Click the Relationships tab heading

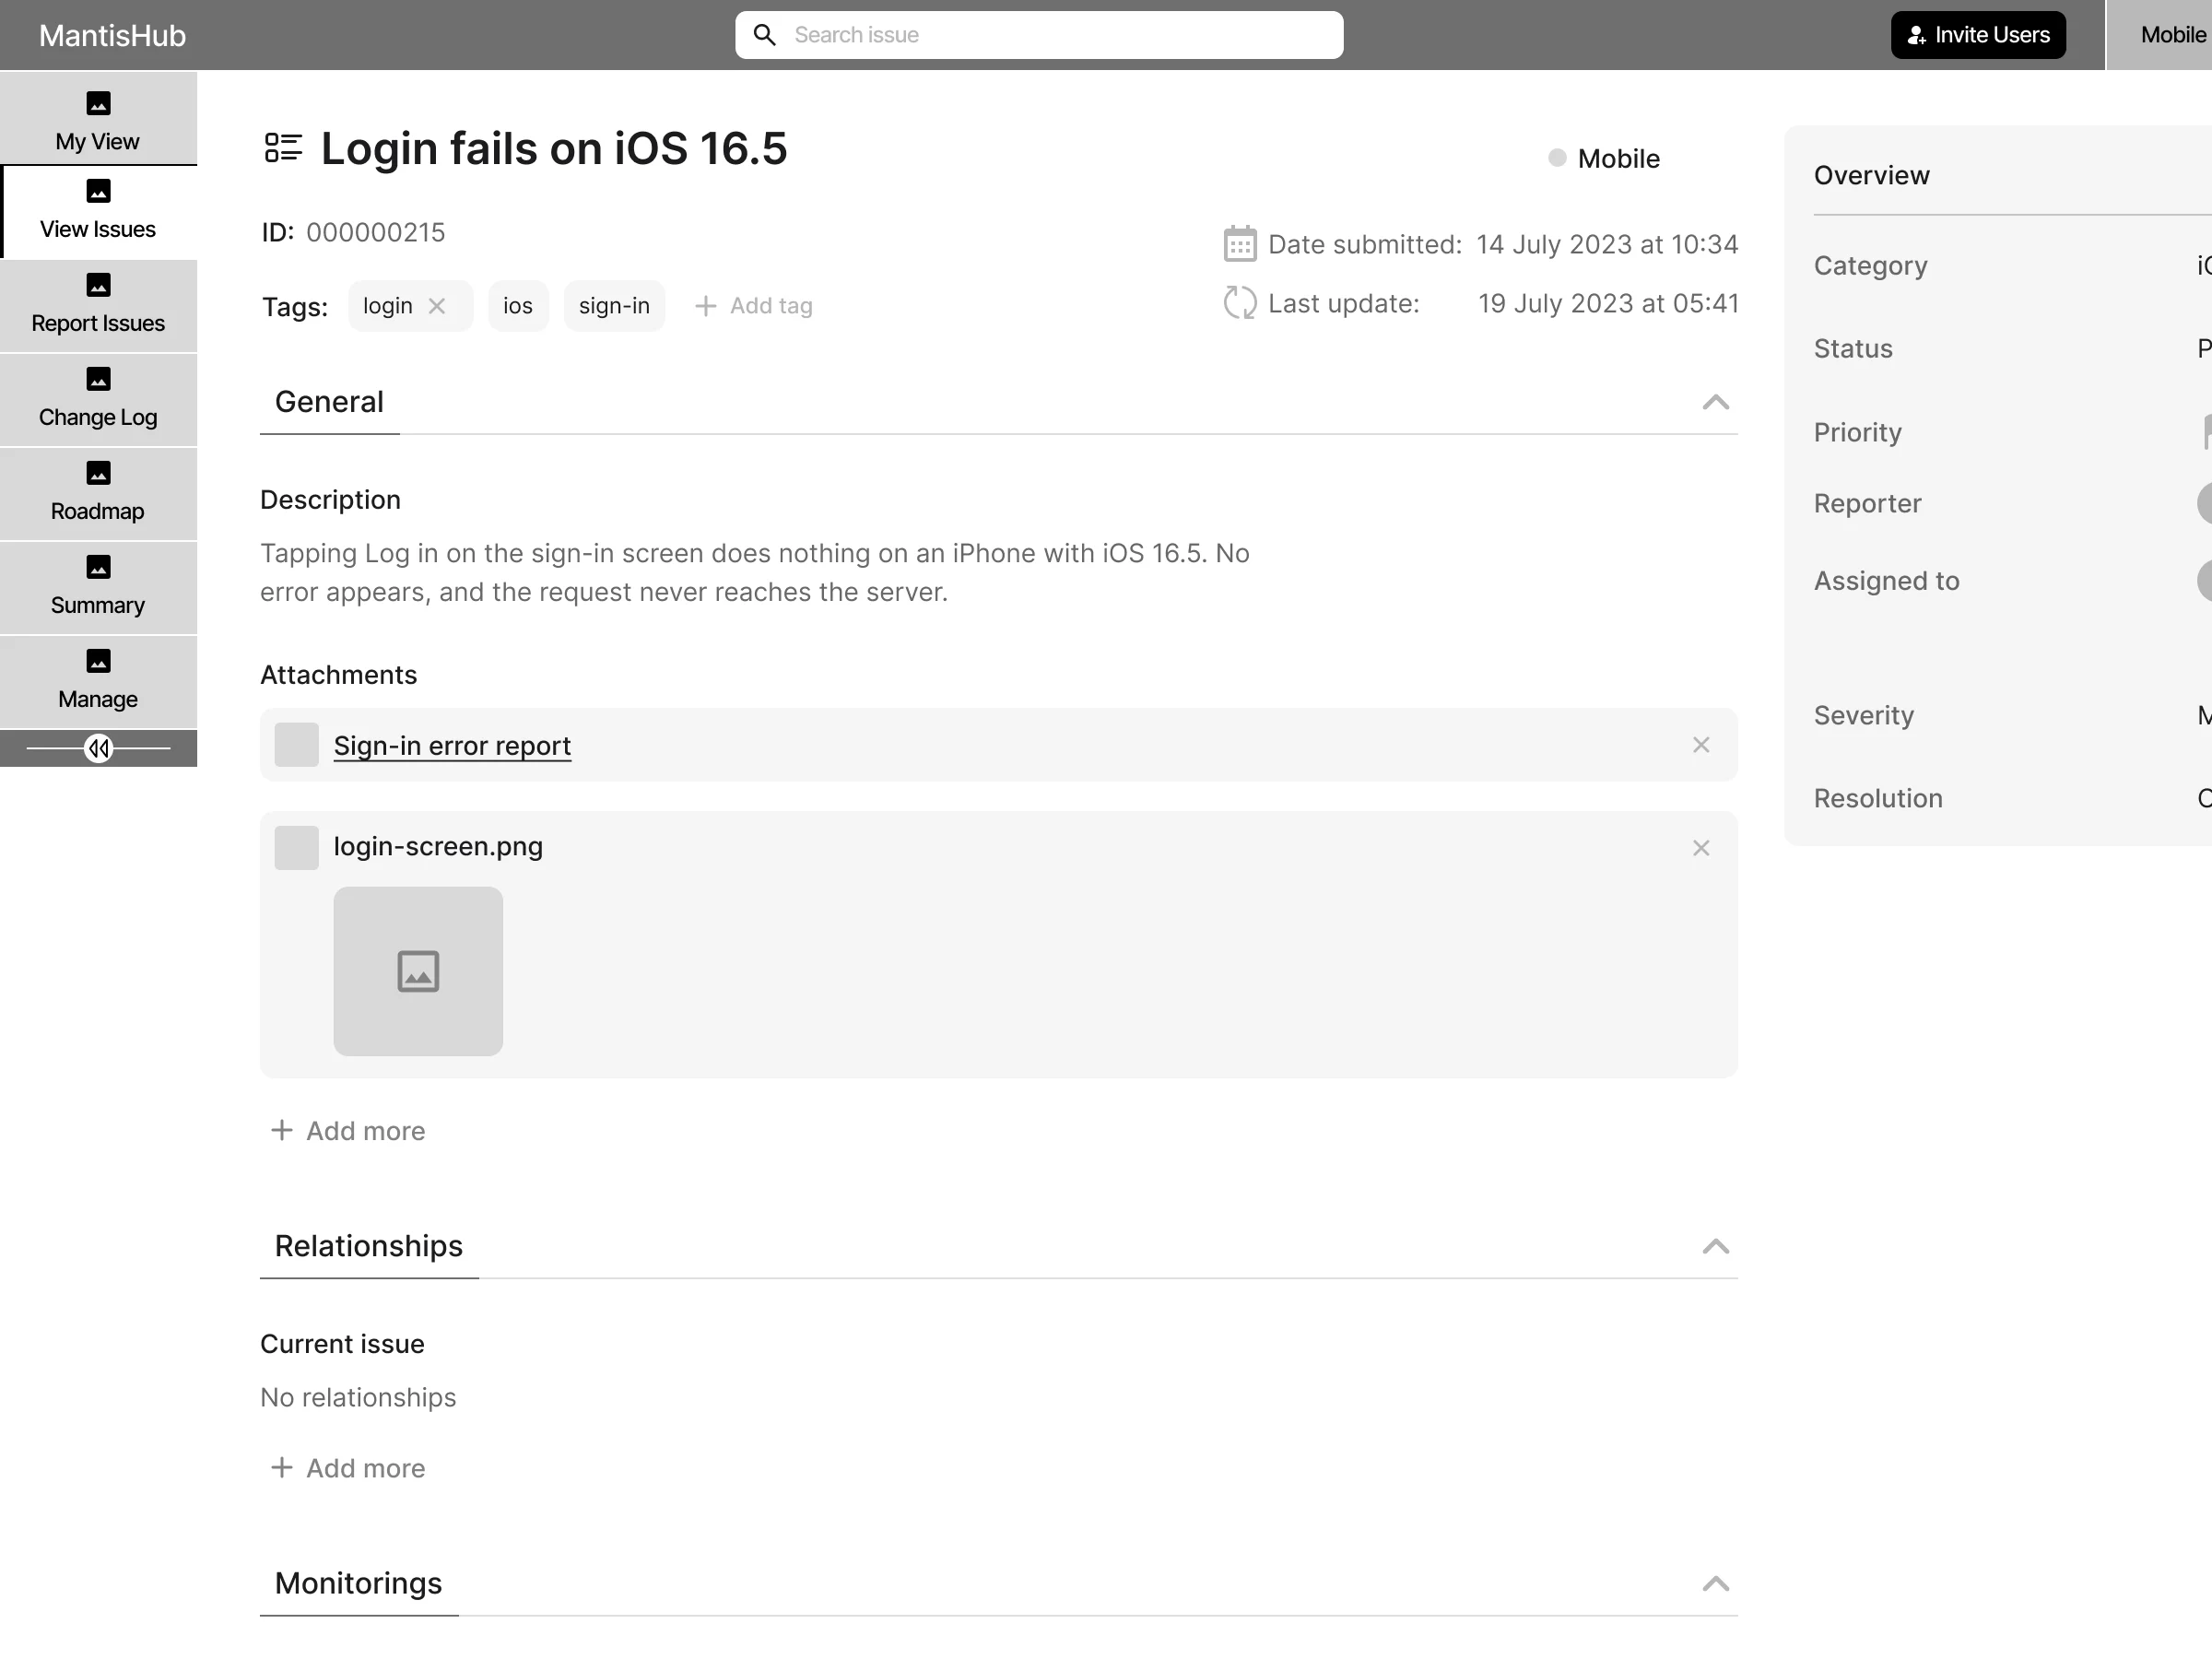pos(369,1246)
